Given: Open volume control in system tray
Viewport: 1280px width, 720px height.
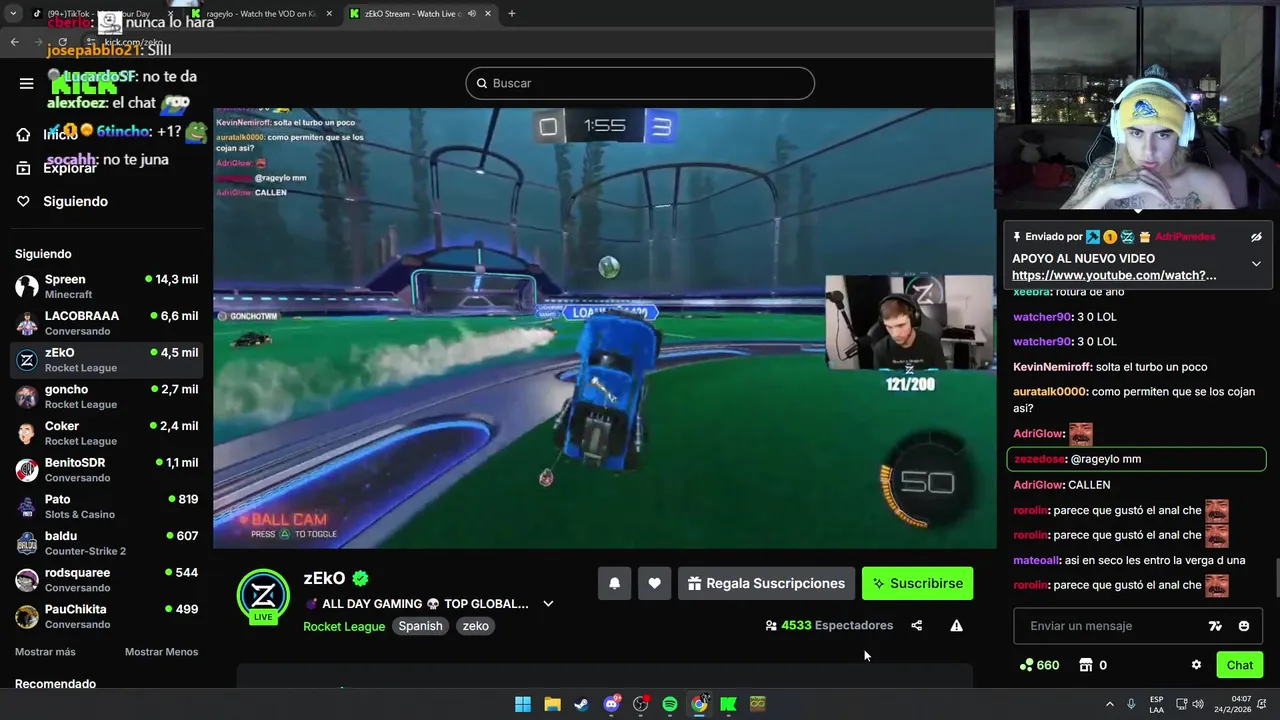Looking at the screenshot, I should [1198, 704].
